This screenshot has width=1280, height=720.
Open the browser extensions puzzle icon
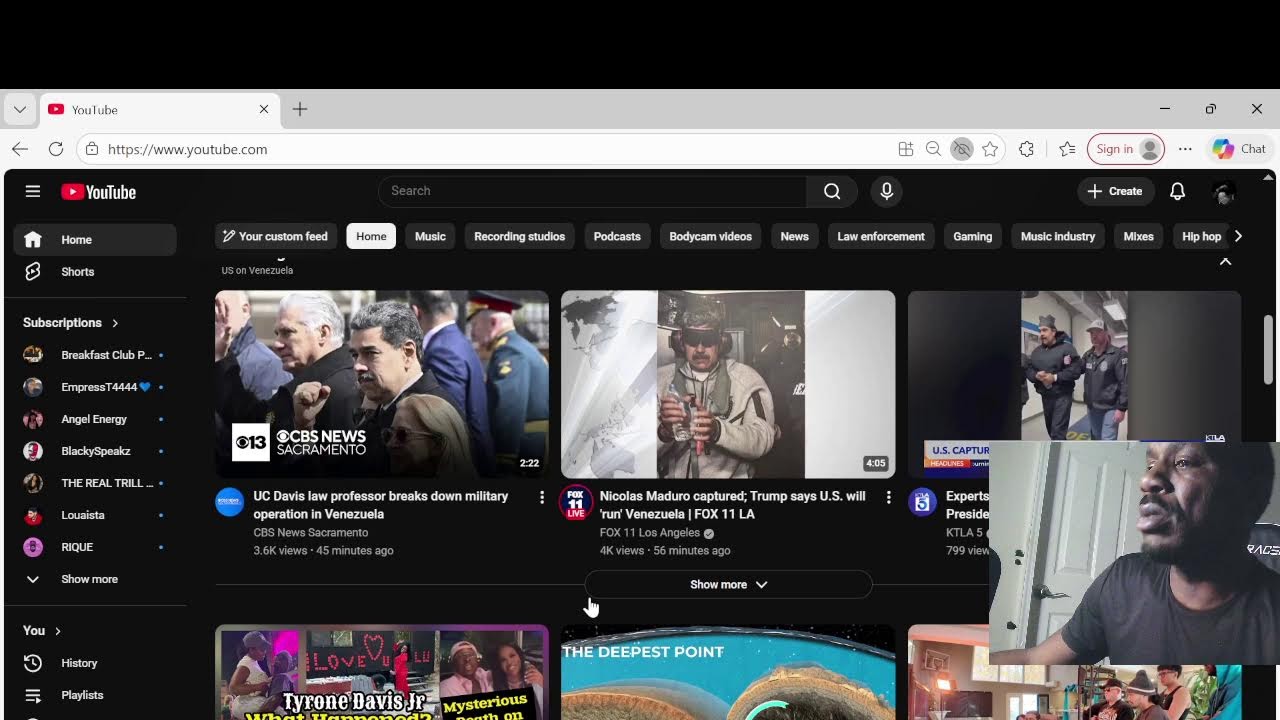click(1026, 149)
